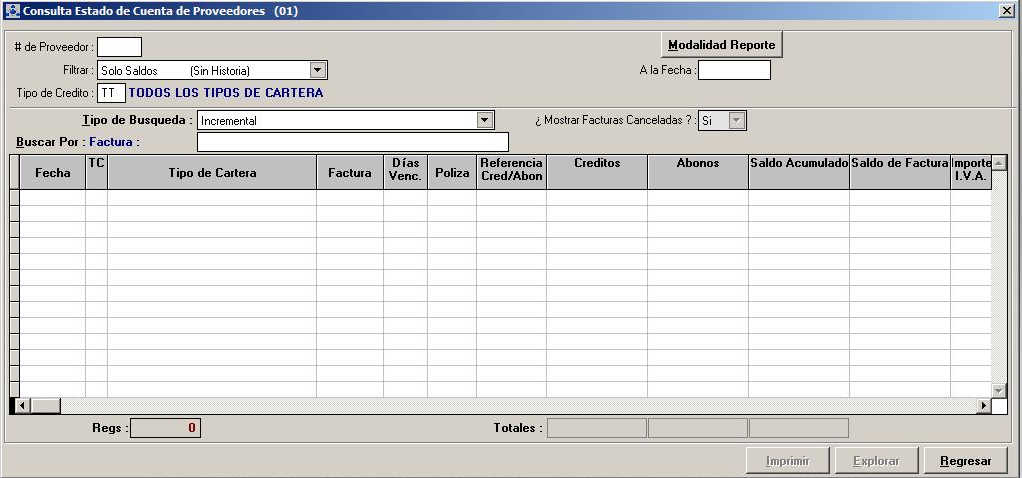Click the Tipo de Credito code field
The width and height of the screenshot is (1022, 478).
[111, 93]
